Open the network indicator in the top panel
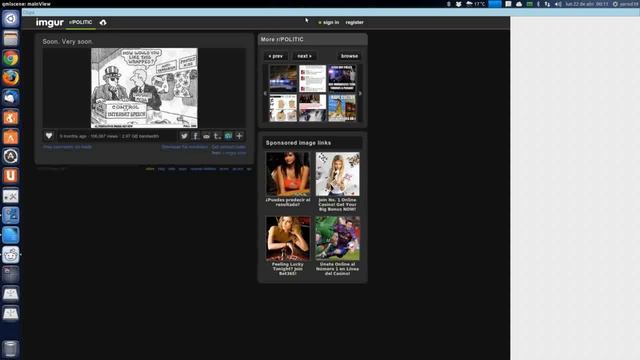This screenshot has width=640, height=360. point(547,4)
